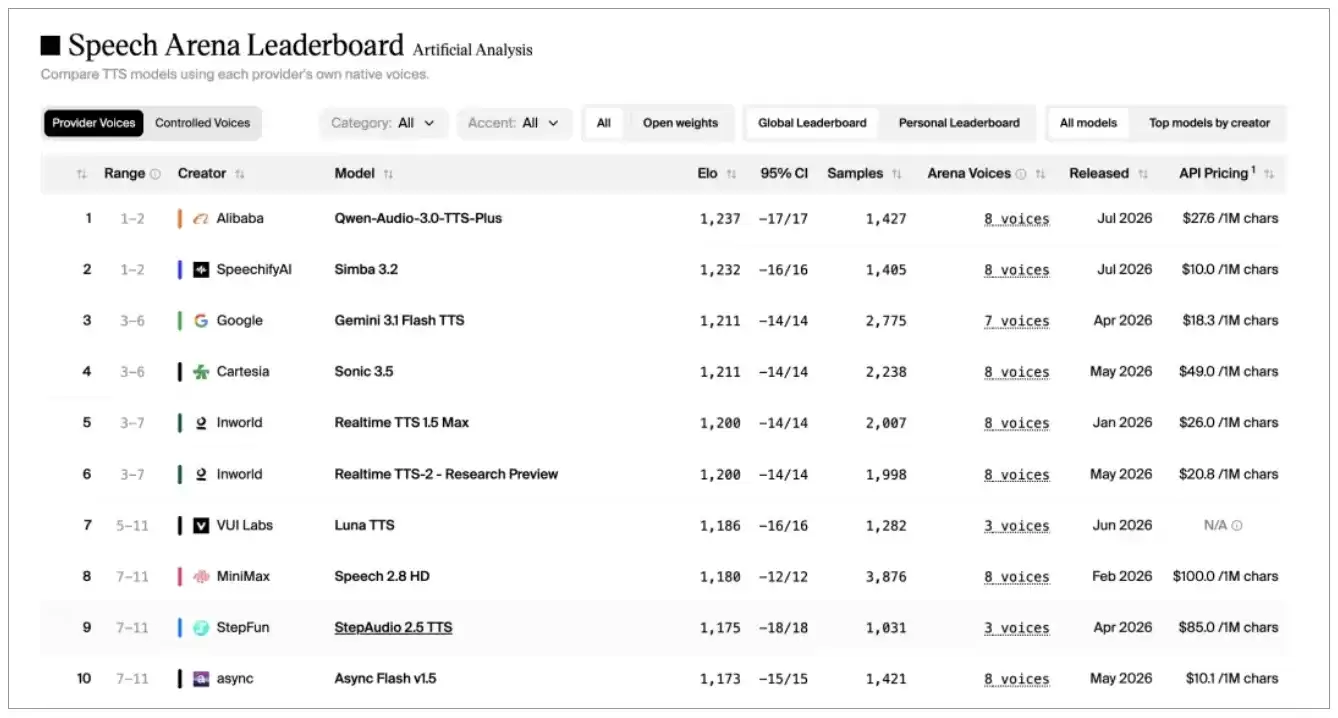Click the async logo icon

pos(201,678)
